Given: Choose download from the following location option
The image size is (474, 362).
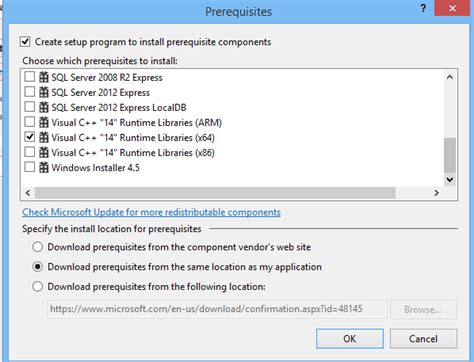Looking at the screenshot, I should pyautogui.click(x=37, y=286).
